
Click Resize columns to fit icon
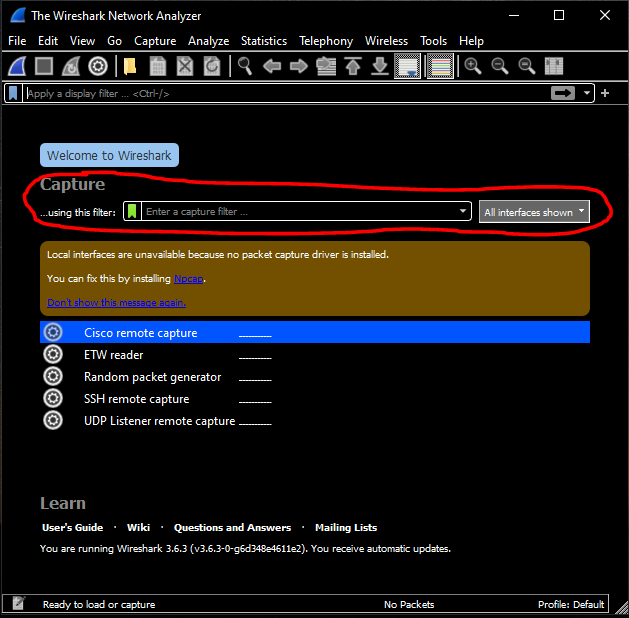554,66
